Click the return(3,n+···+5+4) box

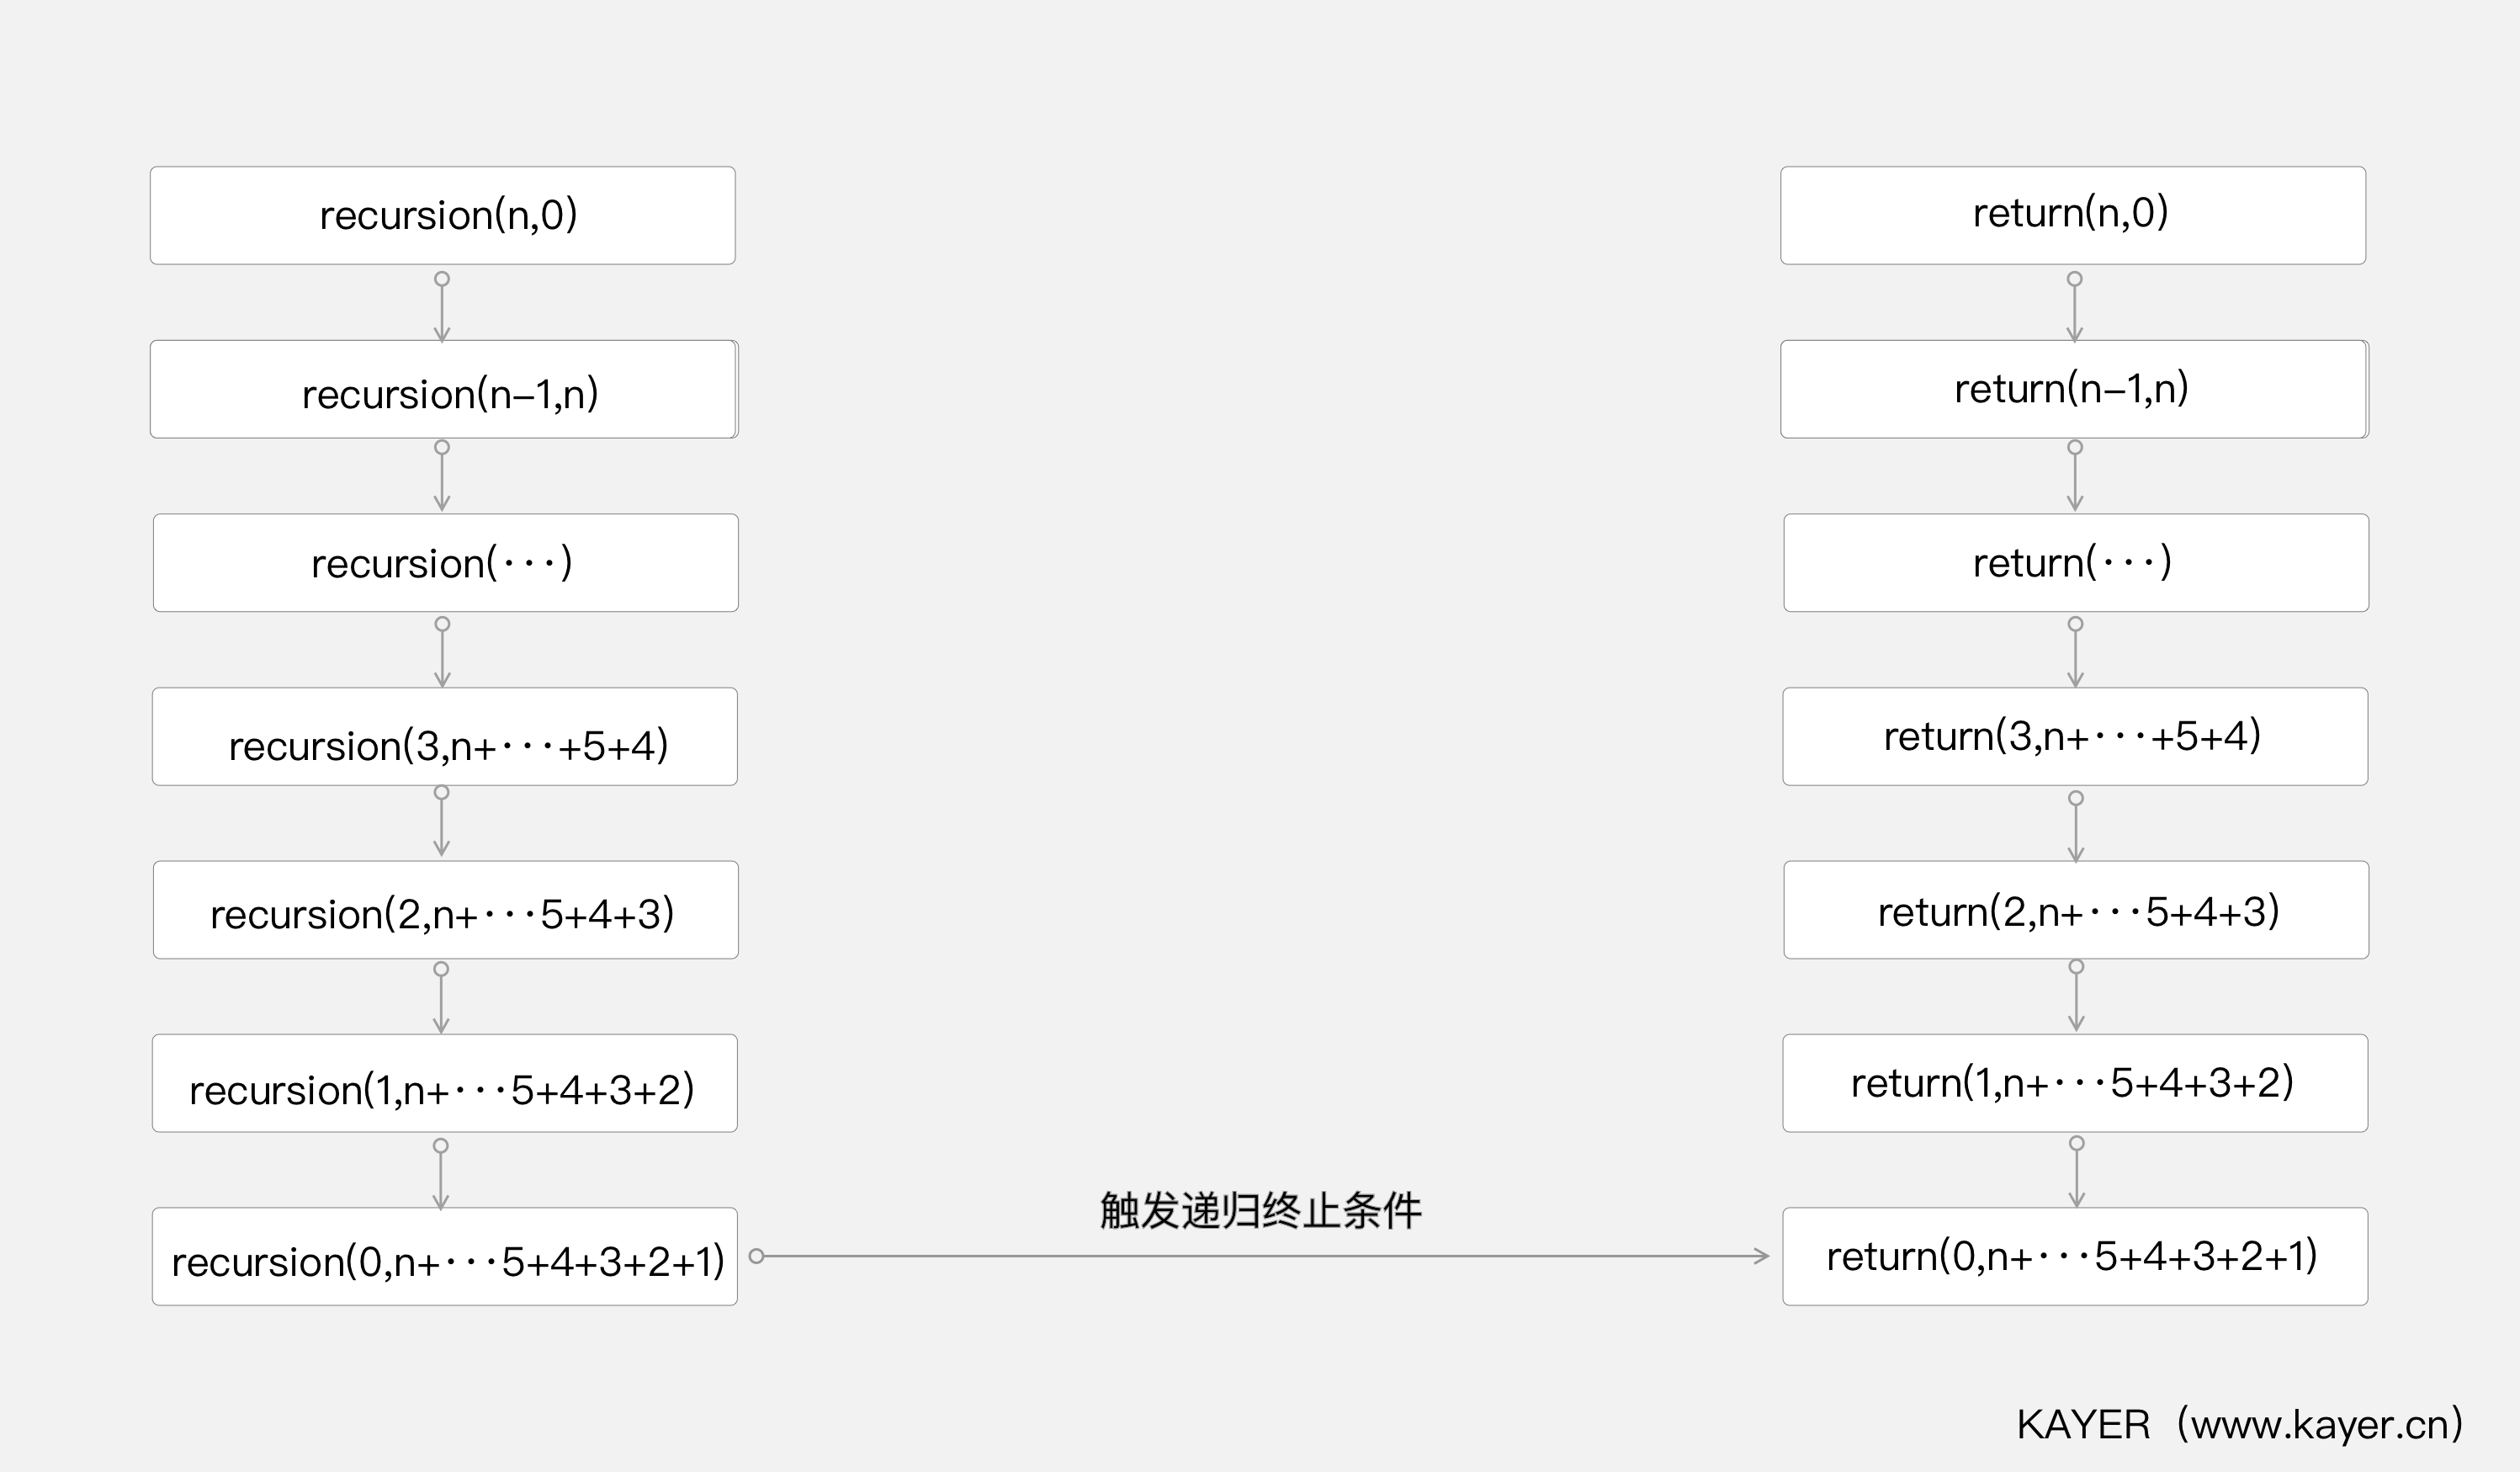(x=2075, y=737)
